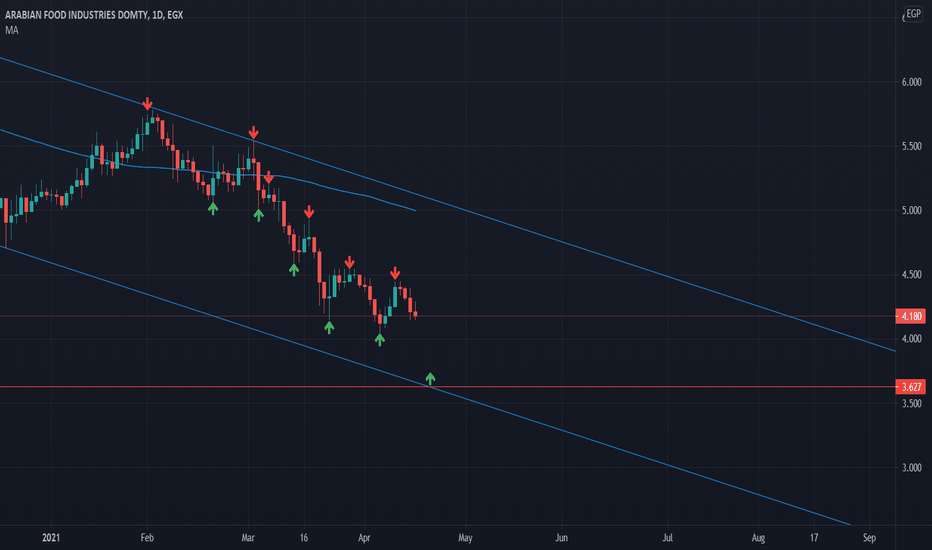
Task: Click the 5.500 price axis label
Action: point(911,146)
